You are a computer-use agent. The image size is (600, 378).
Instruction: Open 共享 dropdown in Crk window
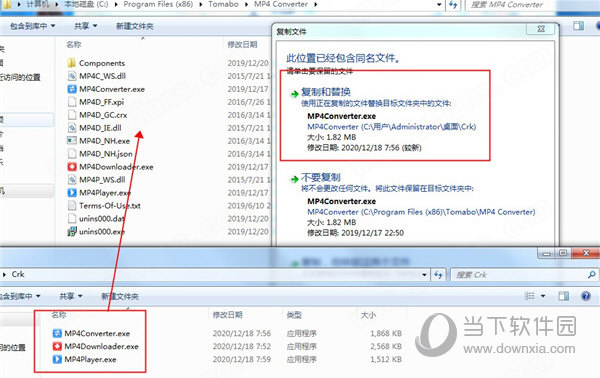[71, 297]
